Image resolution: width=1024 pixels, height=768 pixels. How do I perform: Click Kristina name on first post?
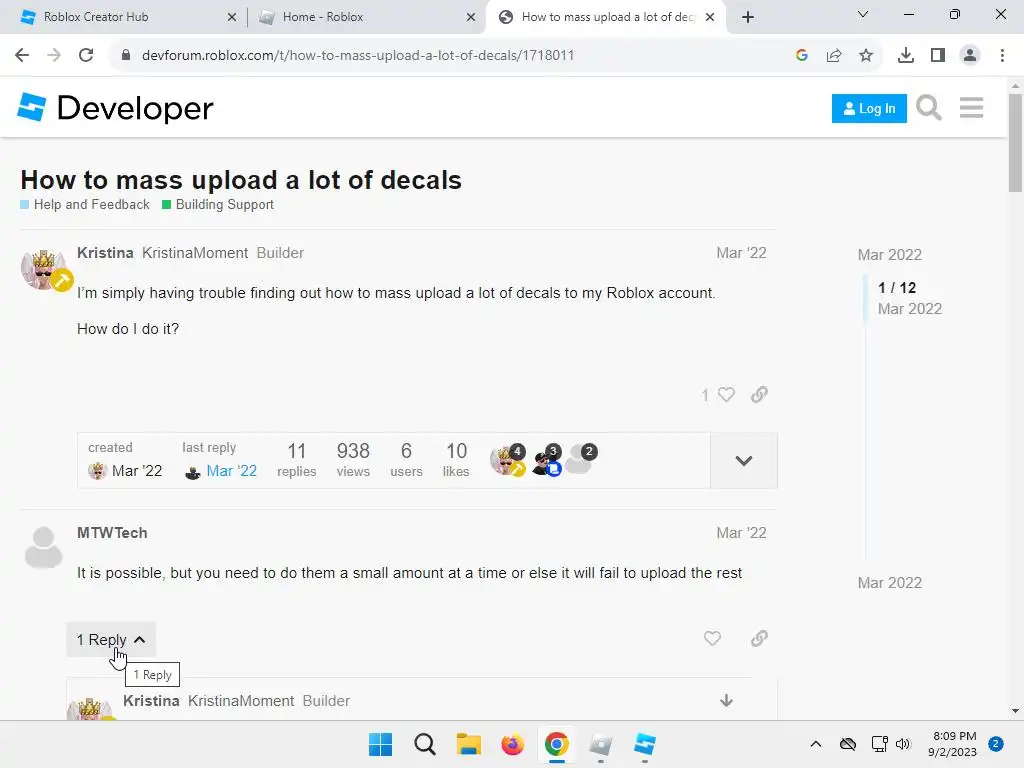click(105, 253)
